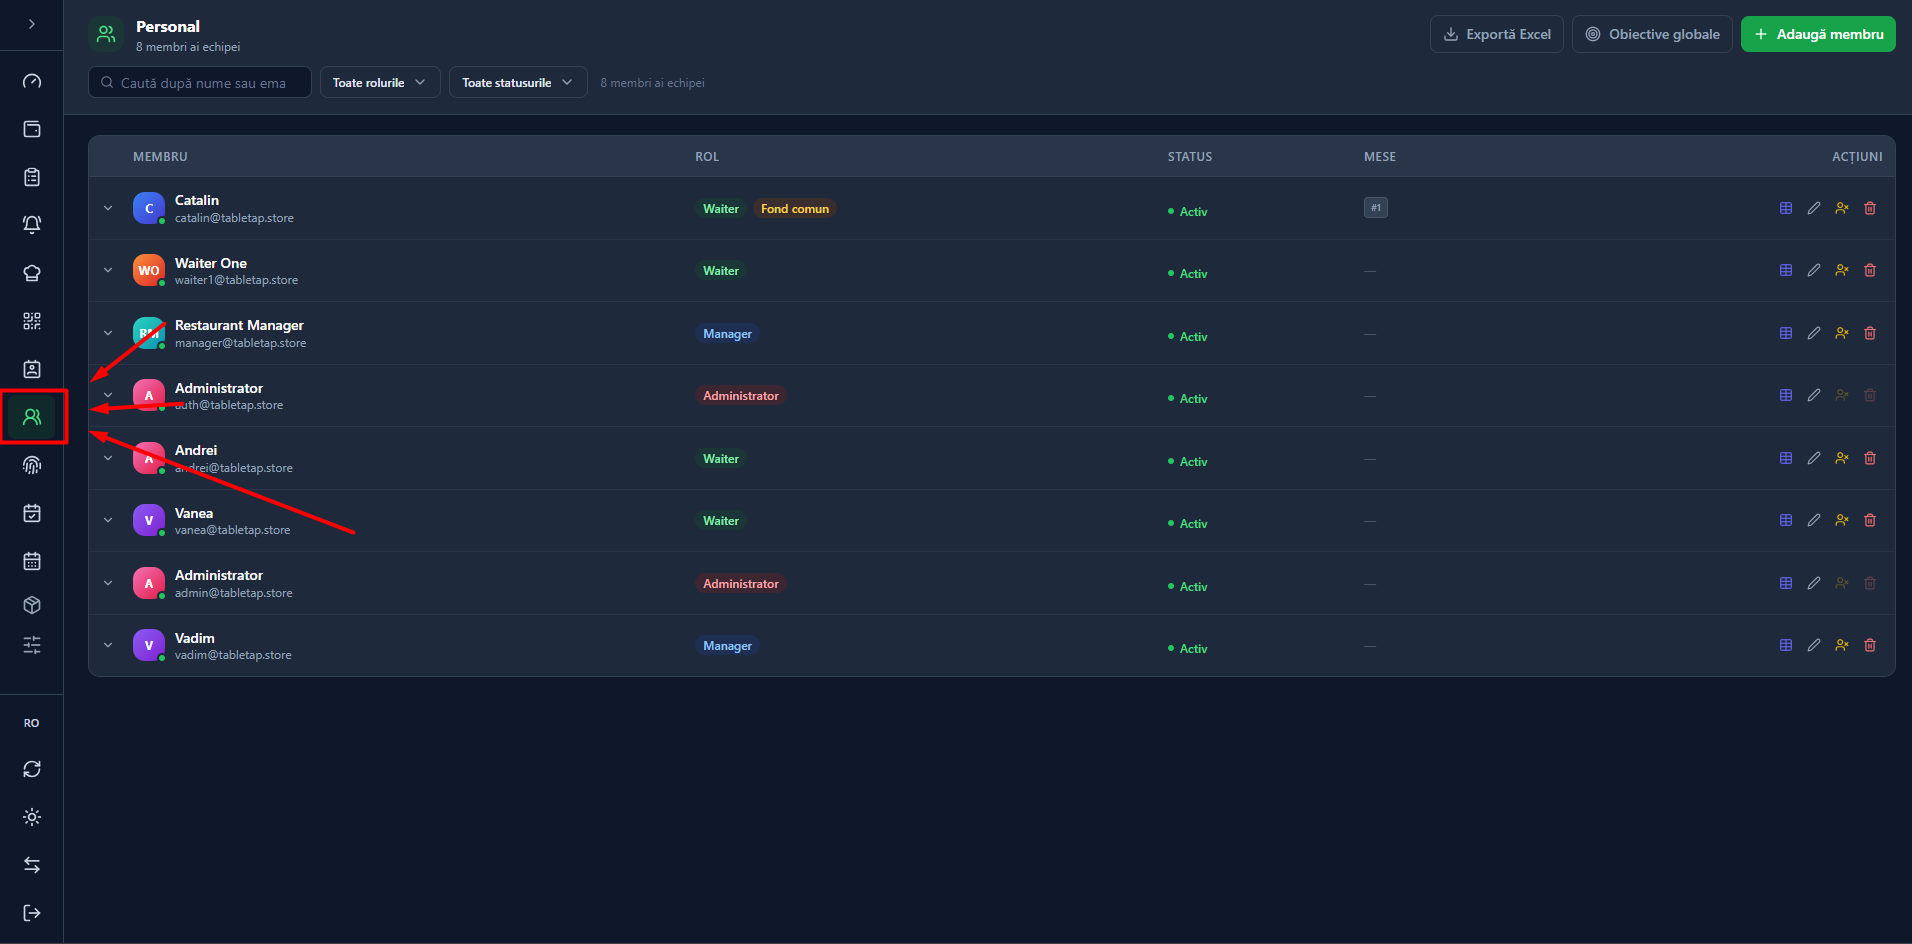The width and height of the screenshot is (1912, 944).
Task: Click the fingerprint icon in sidebar
Action: tap(32, 465)
